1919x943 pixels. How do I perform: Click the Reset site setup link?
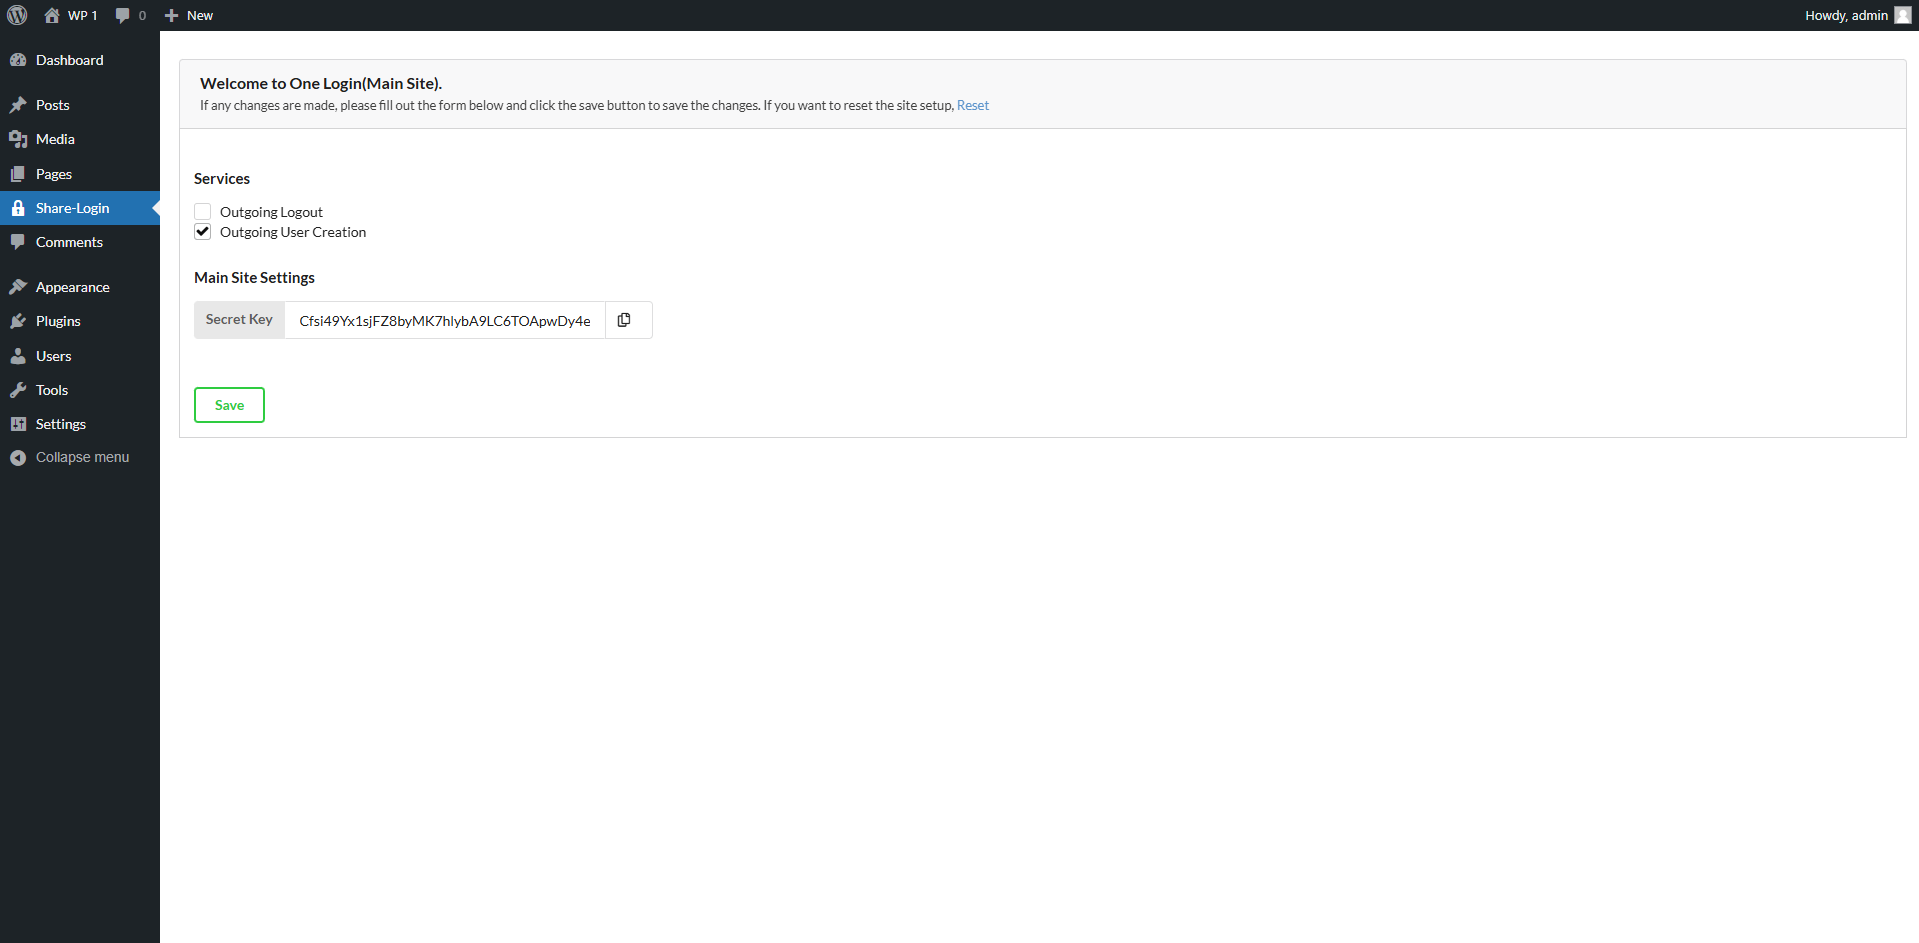tap(972, 105)
